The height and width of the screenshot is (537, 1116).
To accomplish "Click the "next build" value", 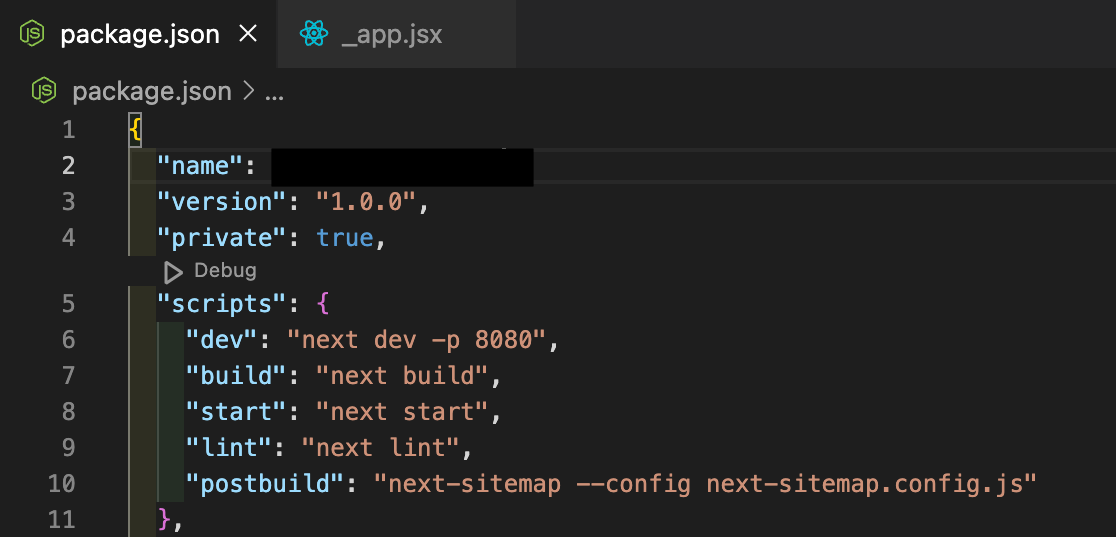I will [402, 376].
